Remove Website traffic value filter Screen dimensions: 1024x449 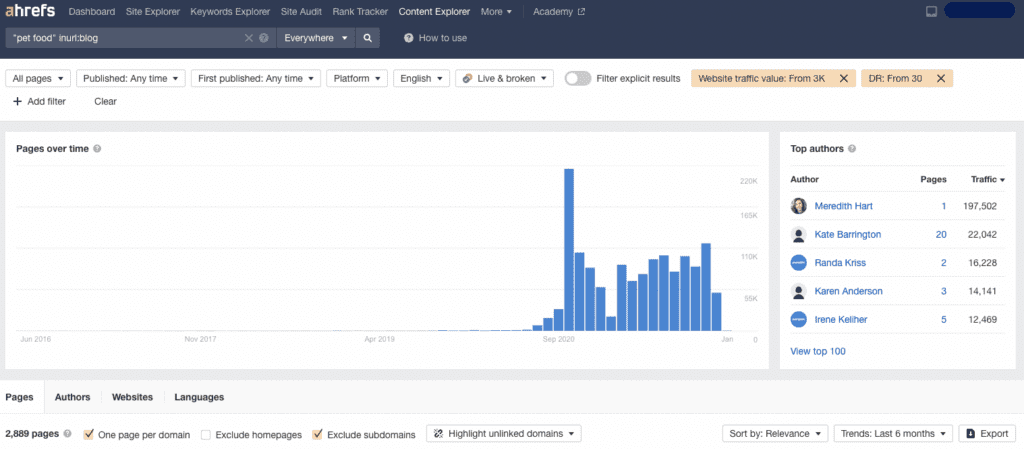[844, 78]
